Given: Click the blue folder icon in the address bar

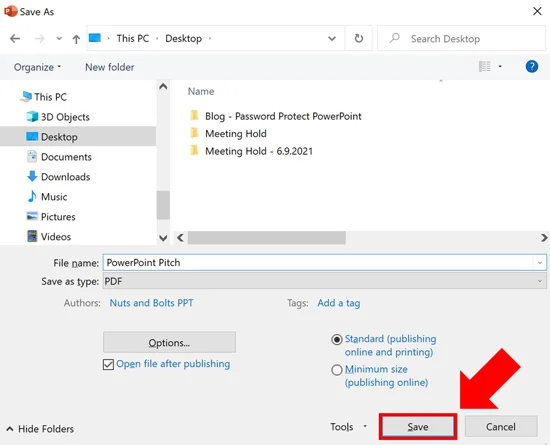Looking at the screenshot, I should pyautogui.click(x=95, y=38).
